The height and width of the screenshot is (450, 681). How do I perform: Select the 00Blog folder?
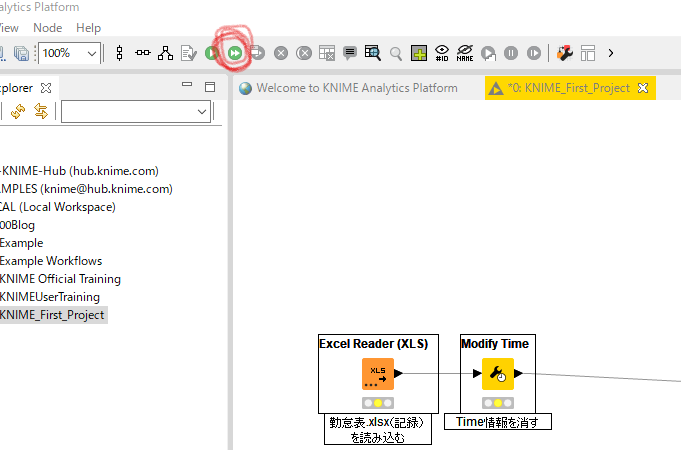(x=17, y=225)
